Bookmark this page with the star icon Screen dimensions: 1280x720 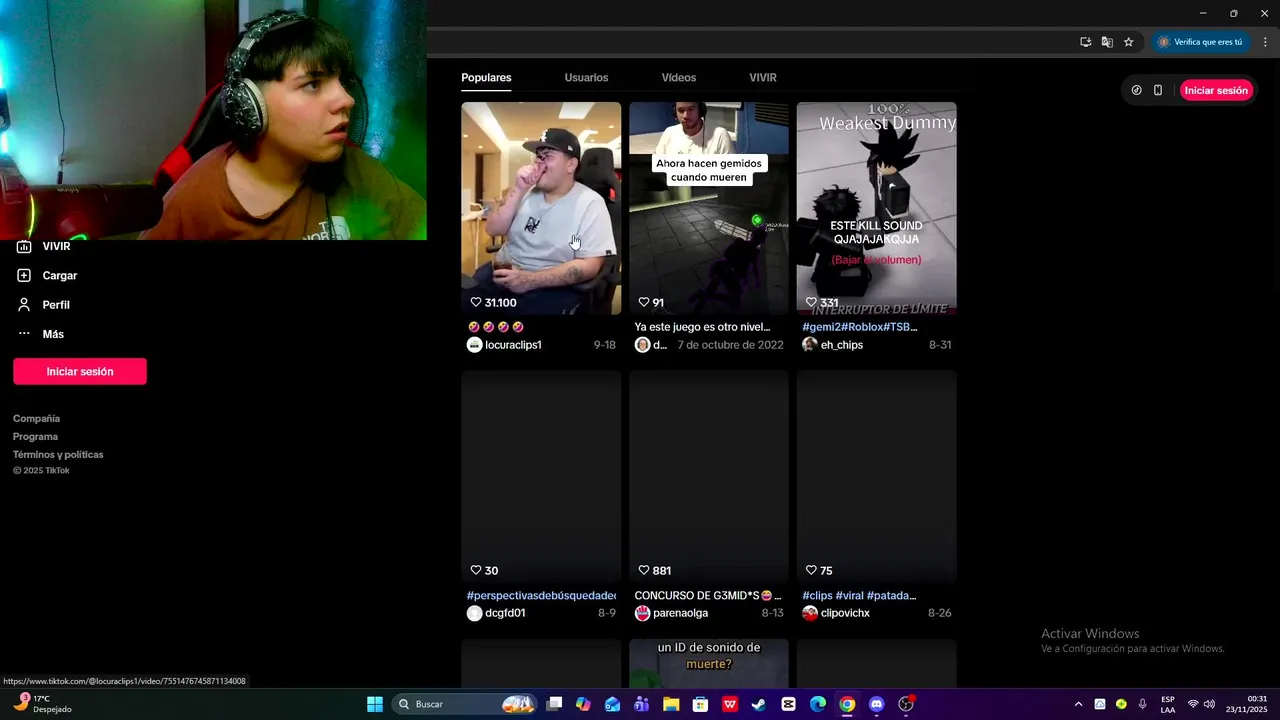(1129, 42)
